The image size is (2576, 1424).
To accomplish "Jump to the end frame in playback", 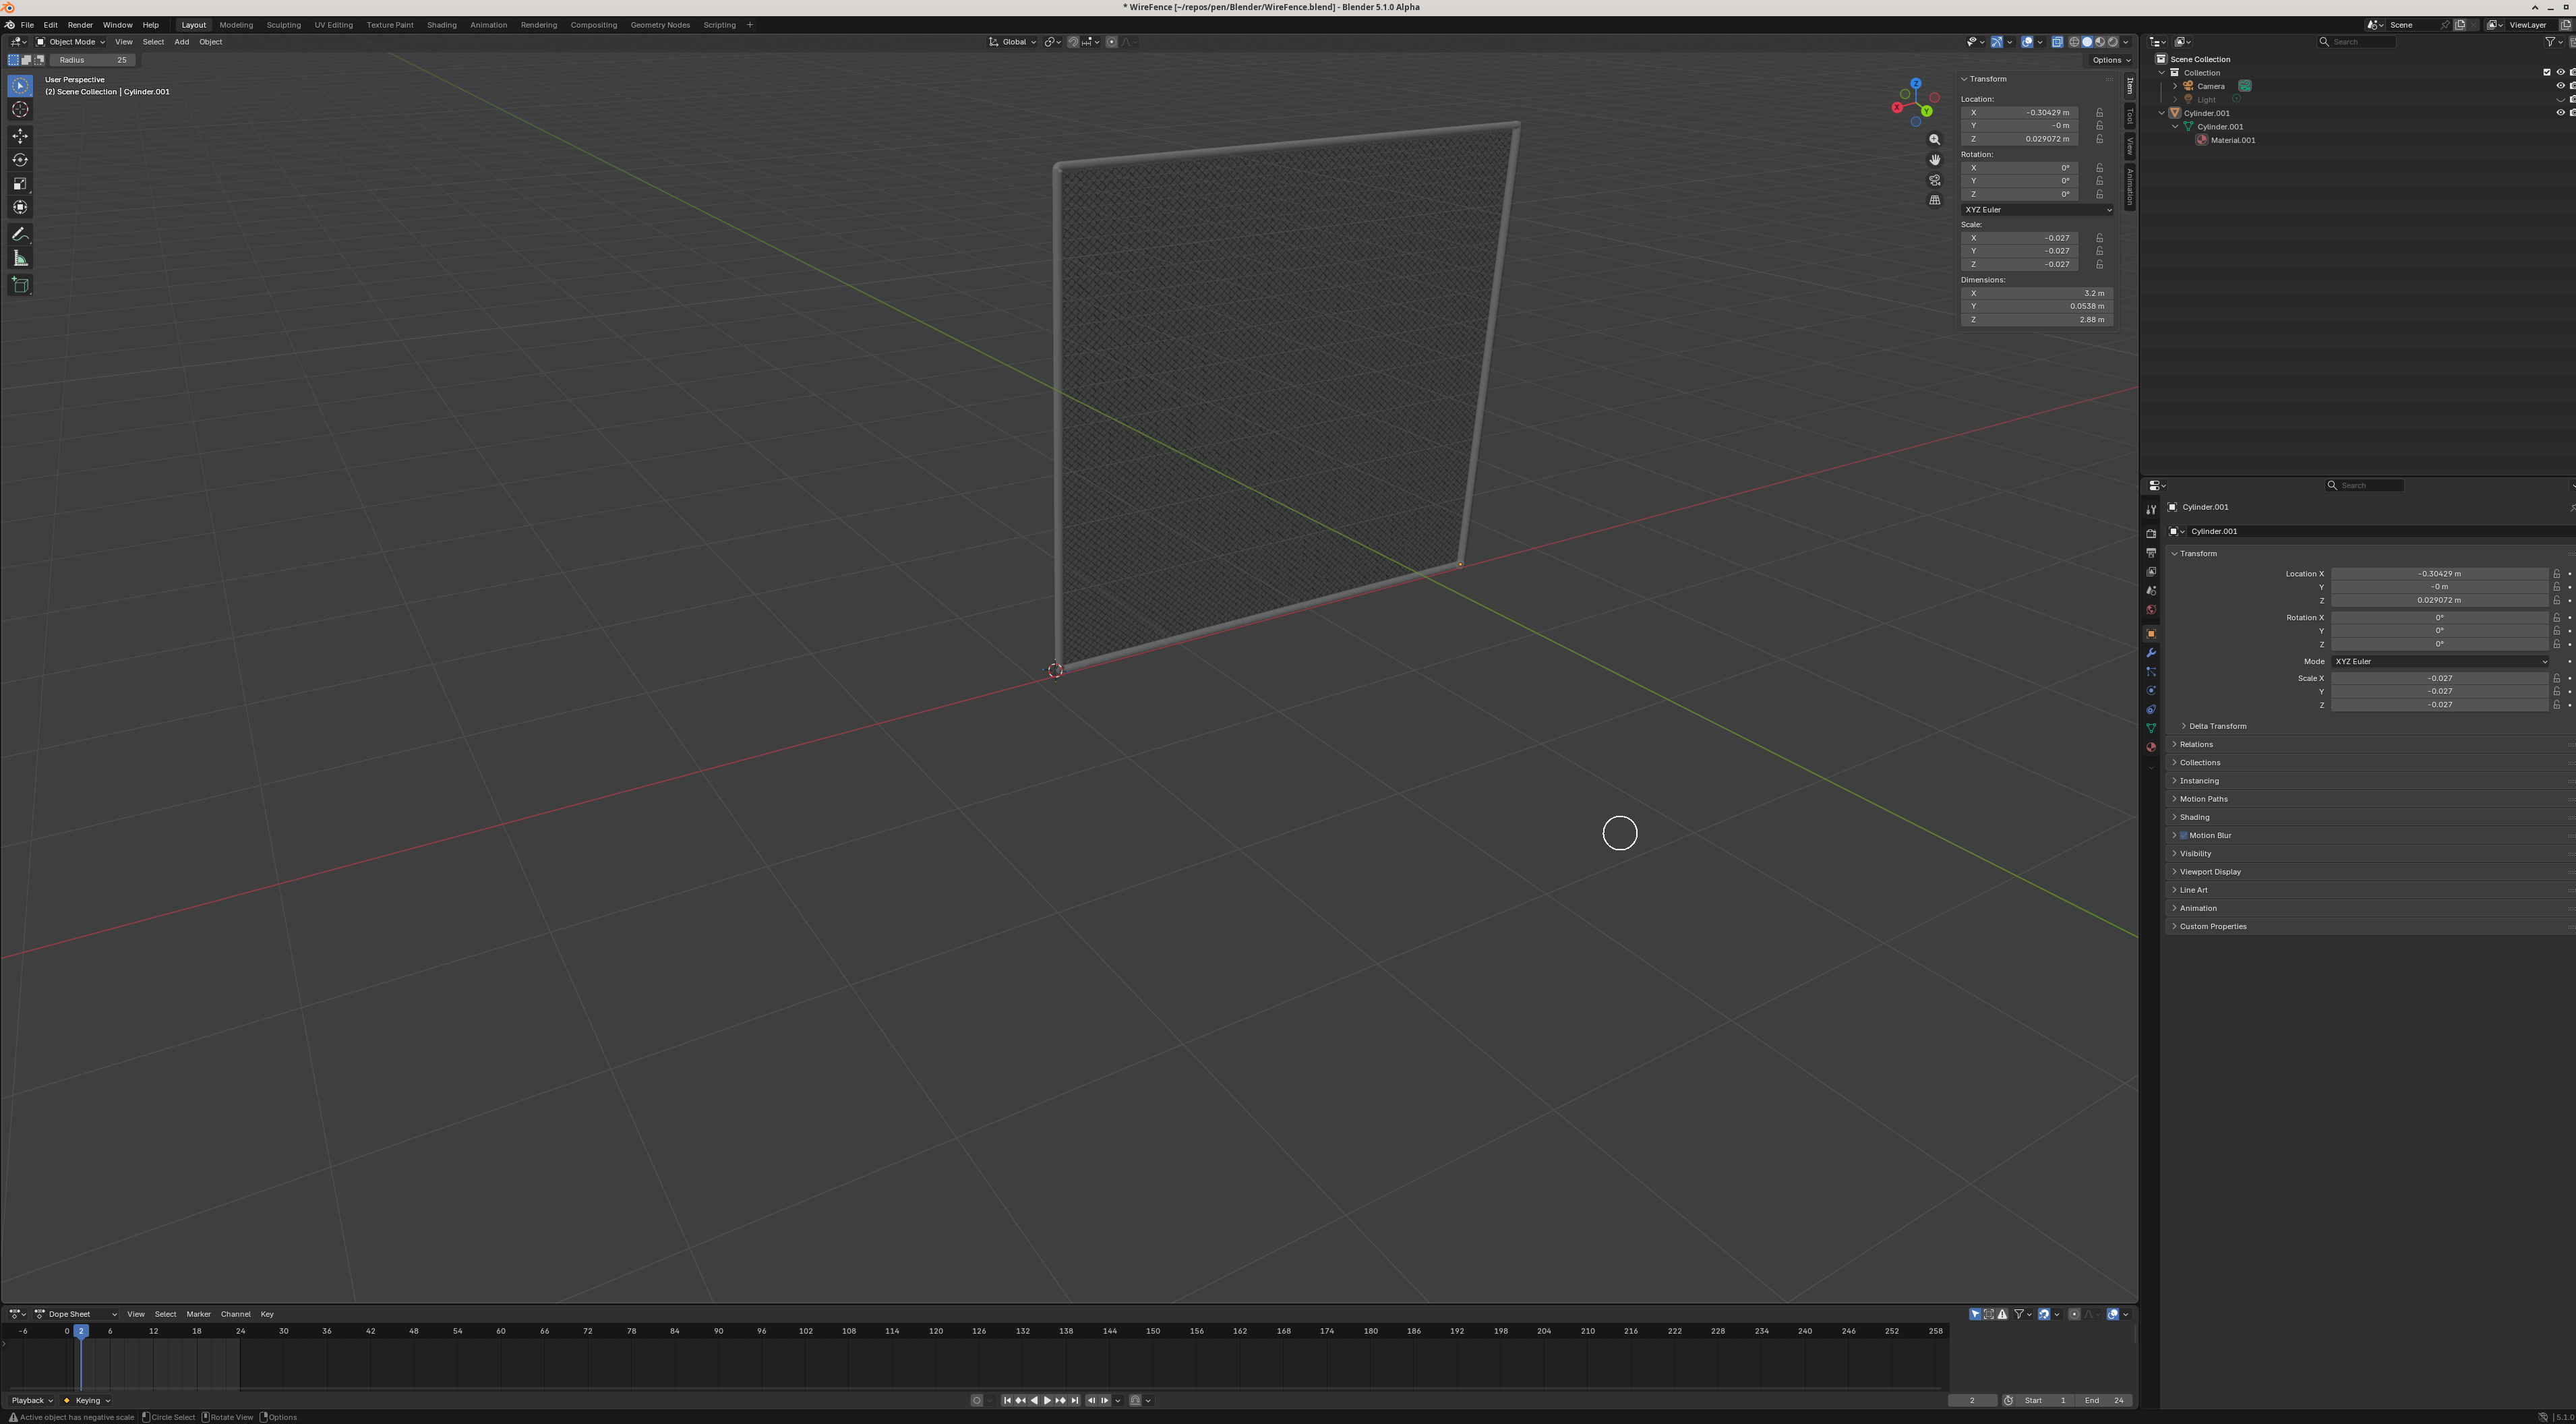I will (x=1075, y=1400).
